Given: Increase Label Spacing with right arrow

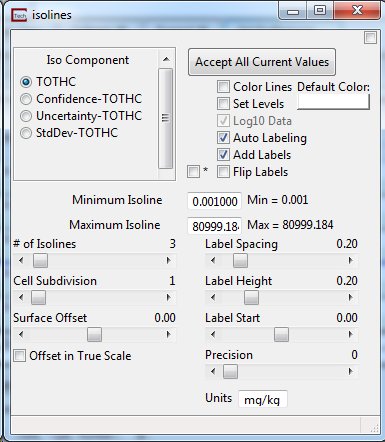Looking at the screenshot, I should [350, 260].
